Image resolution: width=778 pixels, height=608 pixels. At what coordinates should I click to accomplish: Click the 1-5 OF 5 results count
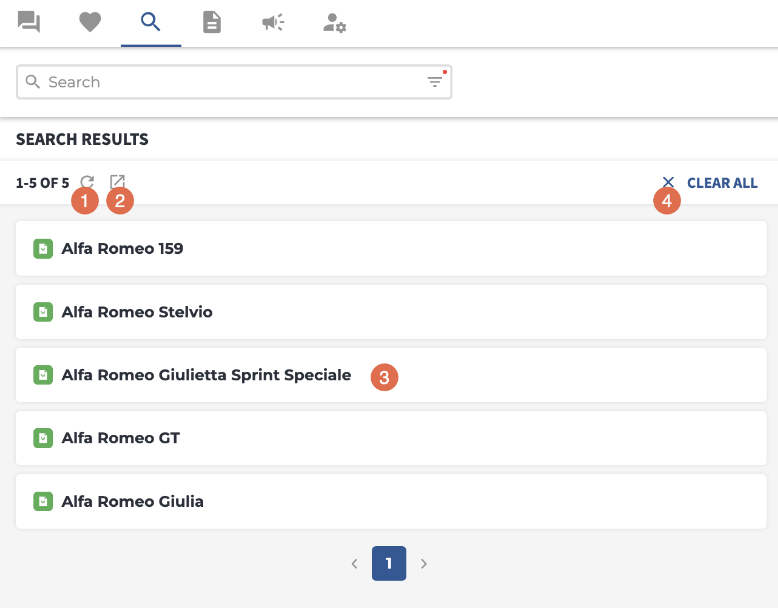pyautogui.click(x=43, y=183)
